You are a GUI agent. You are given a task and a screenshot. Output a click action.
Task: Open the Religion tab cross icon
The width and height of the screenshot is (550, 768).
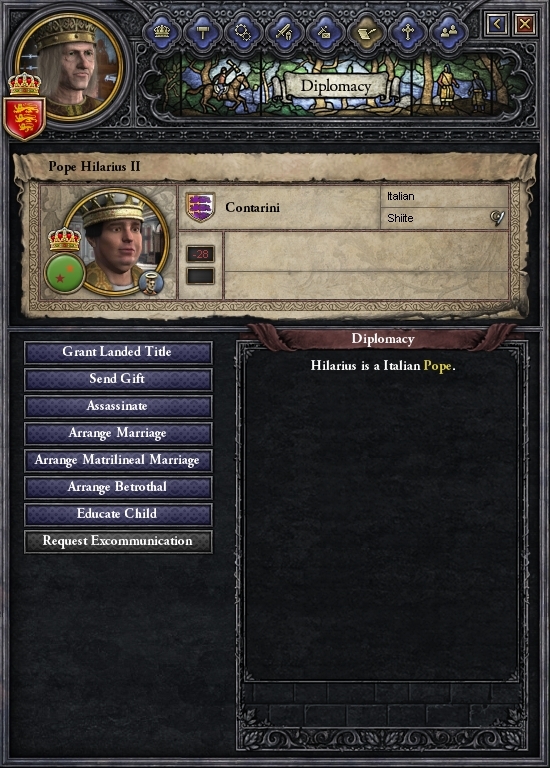(407, 32)
